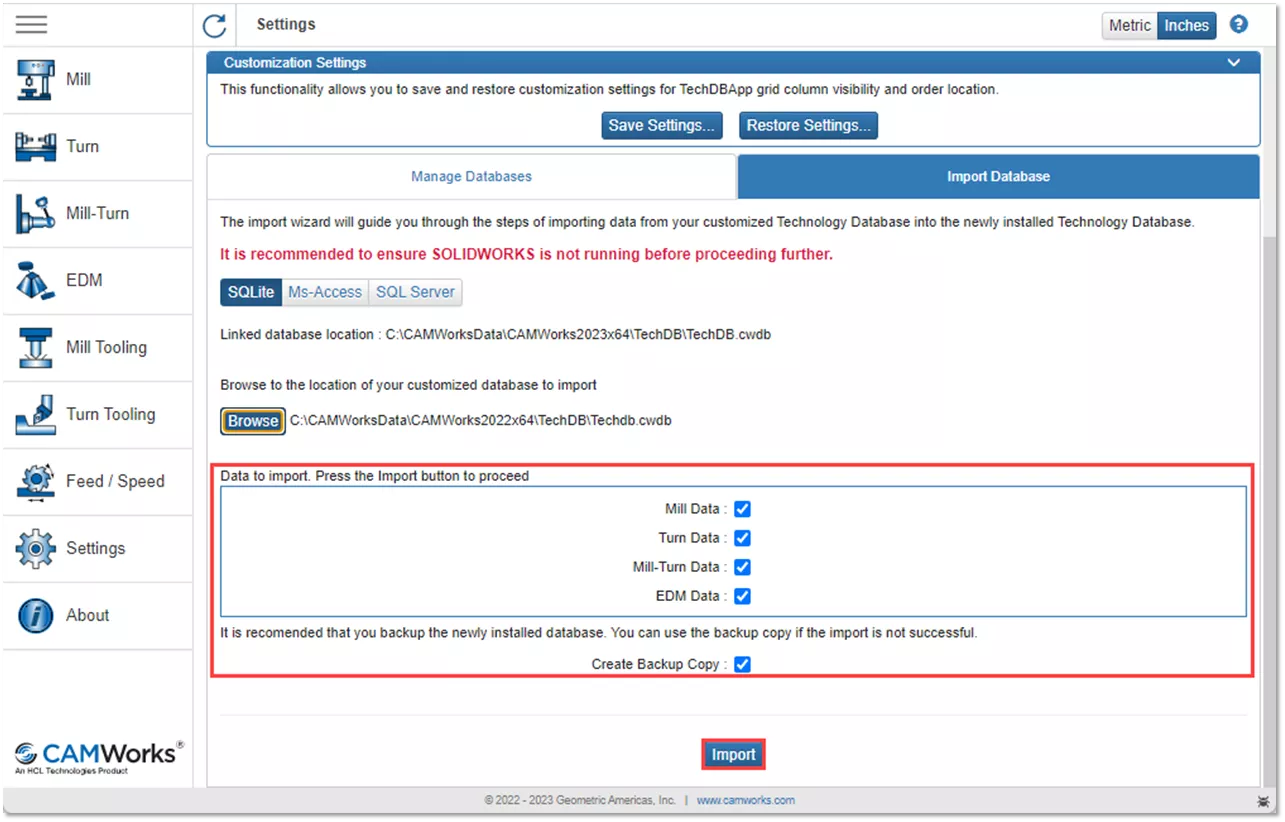Uncheck the Turn Data checkbox
1285x822 pixels.
tap(742, 538)
